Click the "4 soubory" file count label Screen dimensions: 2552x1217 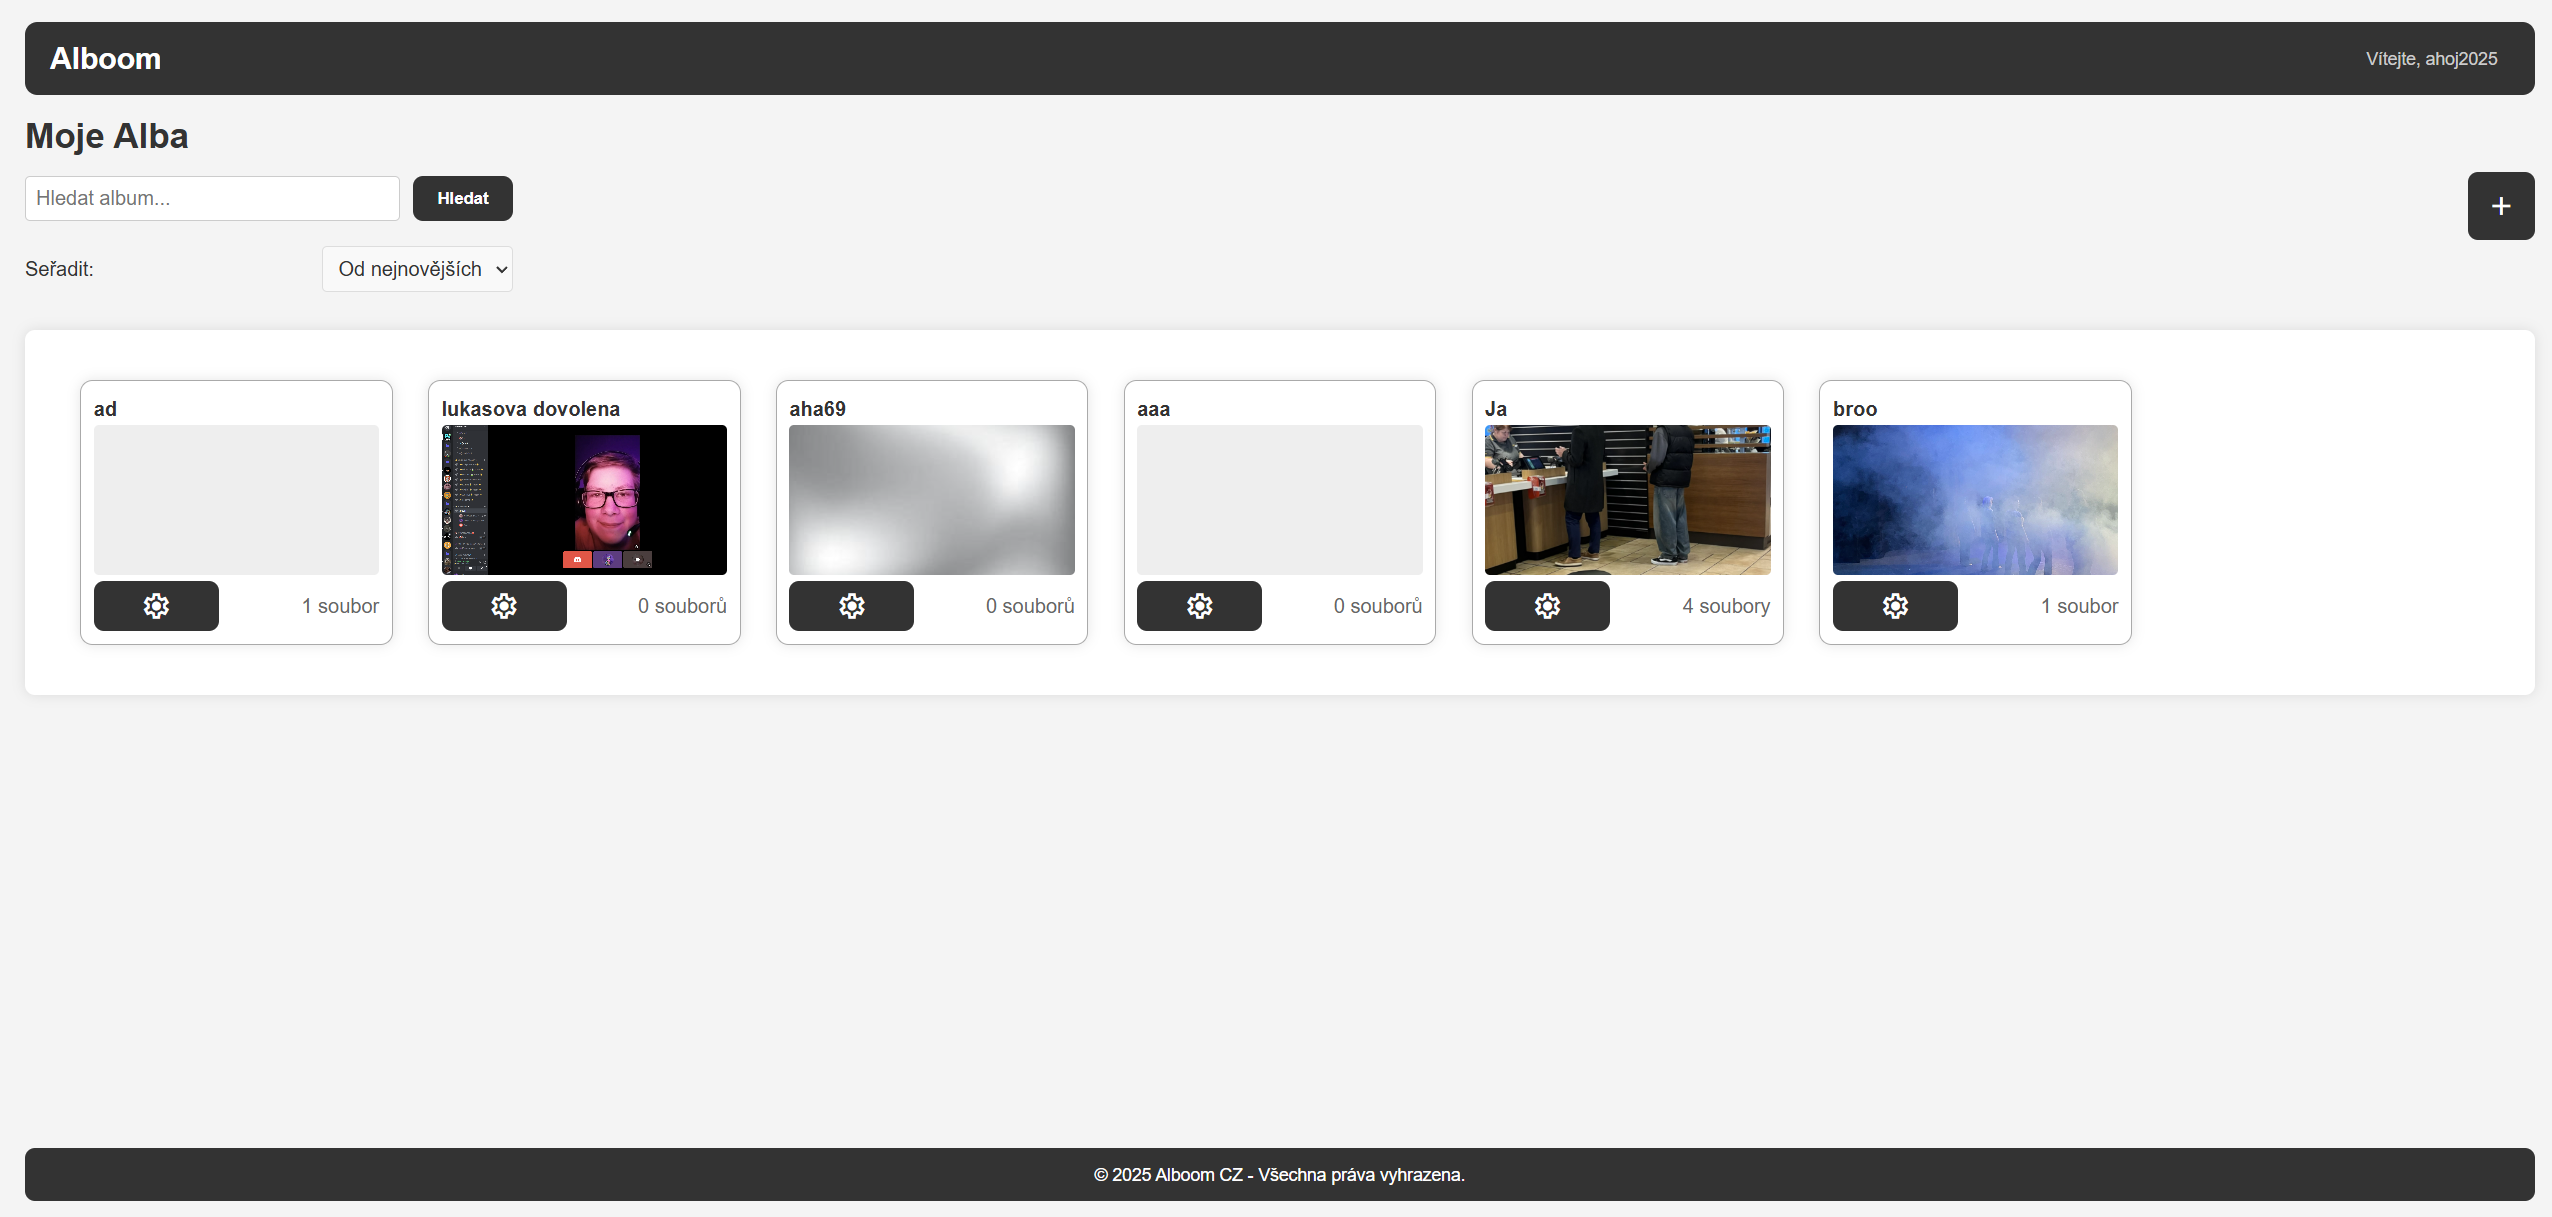pos(1725,605)
